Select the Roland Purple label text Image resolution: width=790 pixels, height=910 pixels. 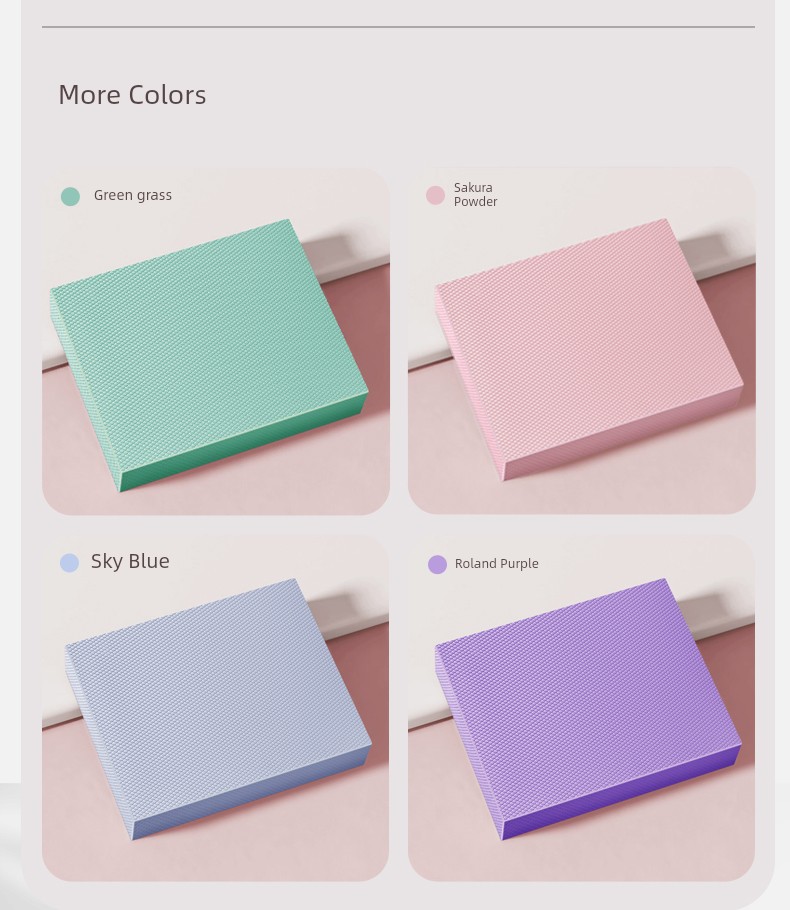click(x=496, y=564)
